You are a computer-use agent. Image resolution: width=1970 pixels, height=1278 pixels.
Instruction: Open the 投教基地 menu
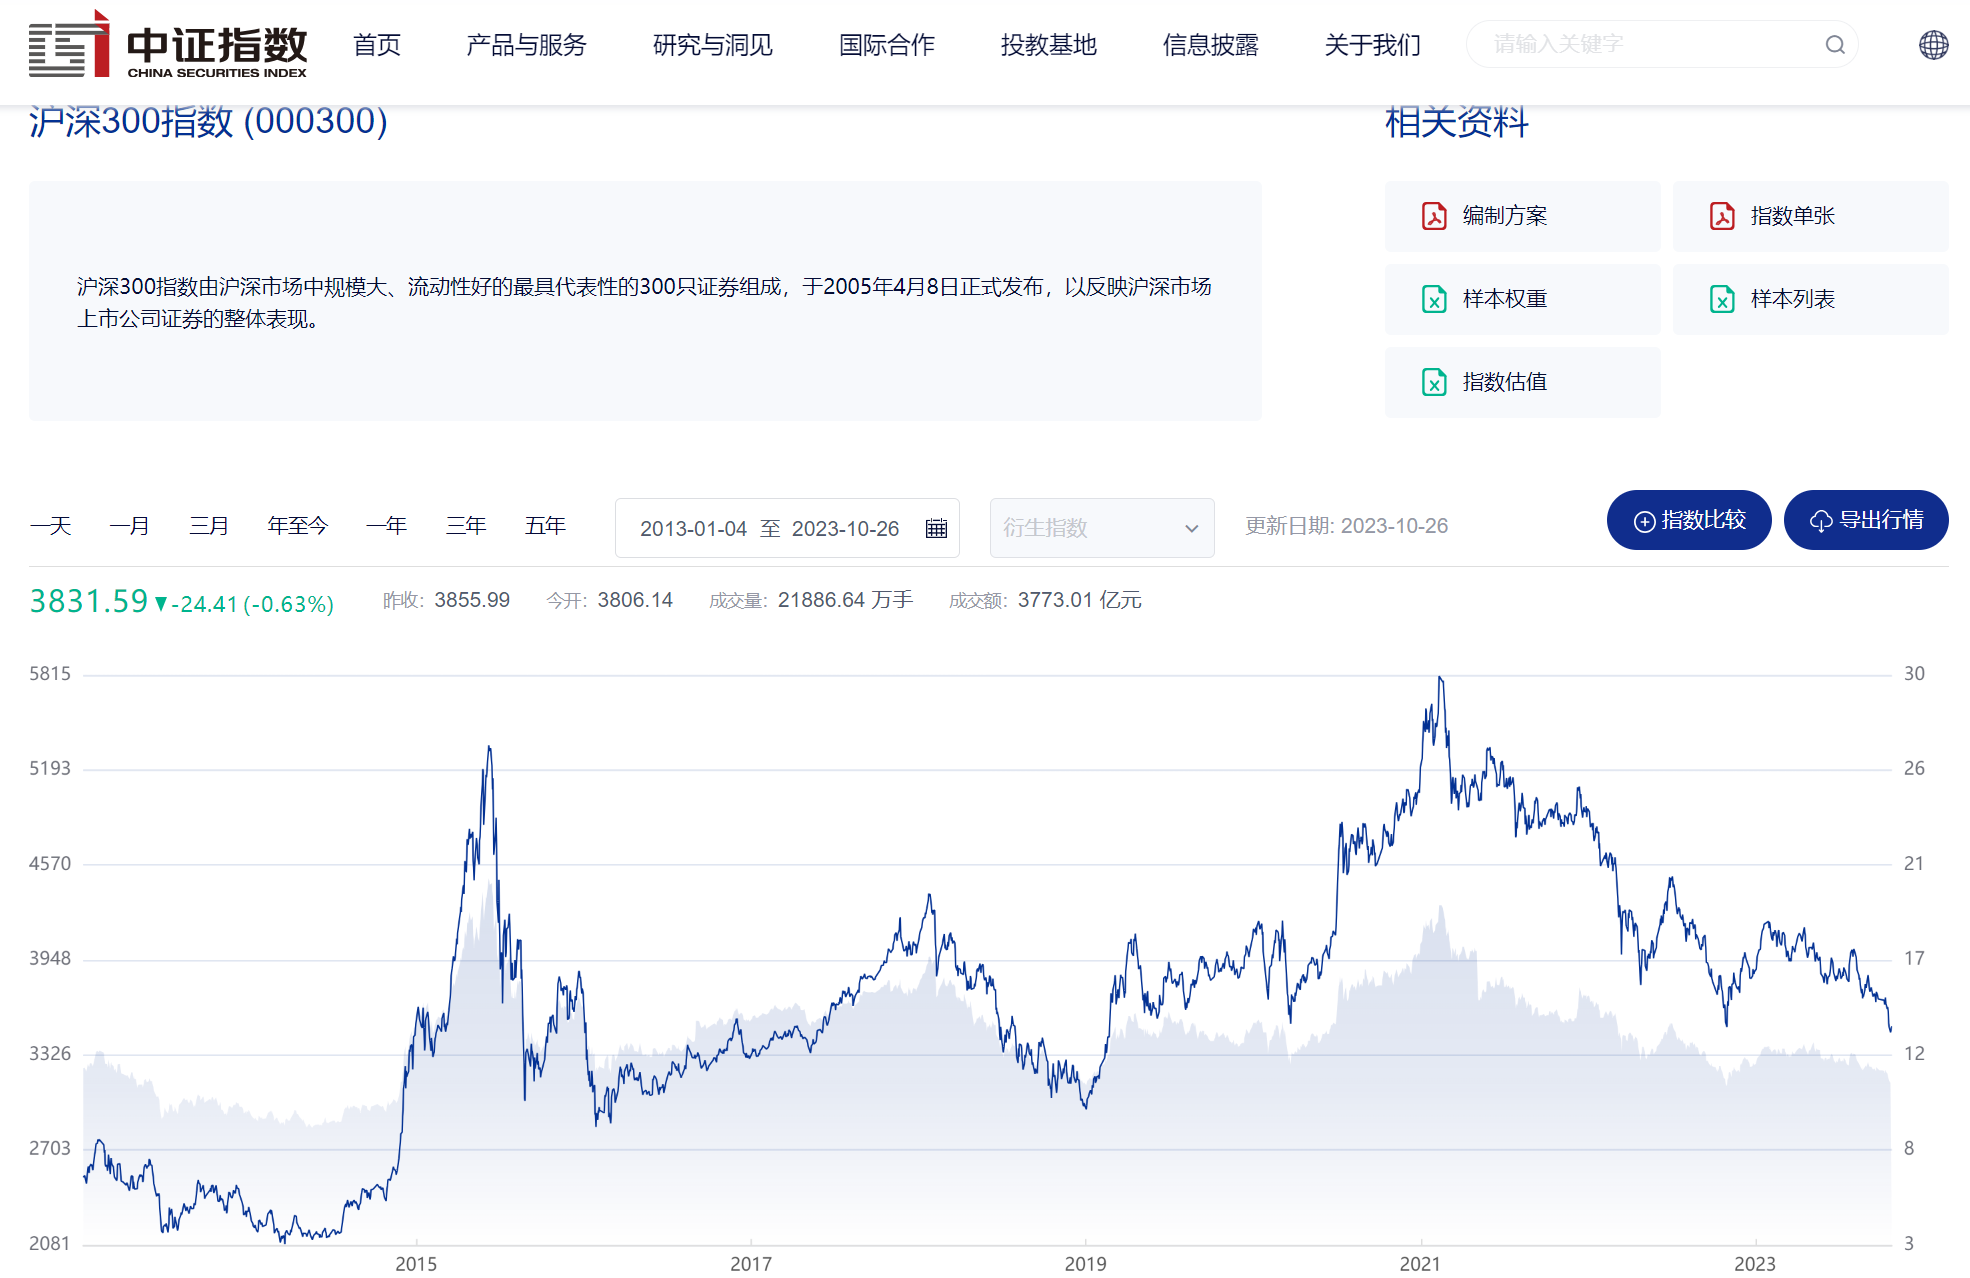click(1049, 45)
